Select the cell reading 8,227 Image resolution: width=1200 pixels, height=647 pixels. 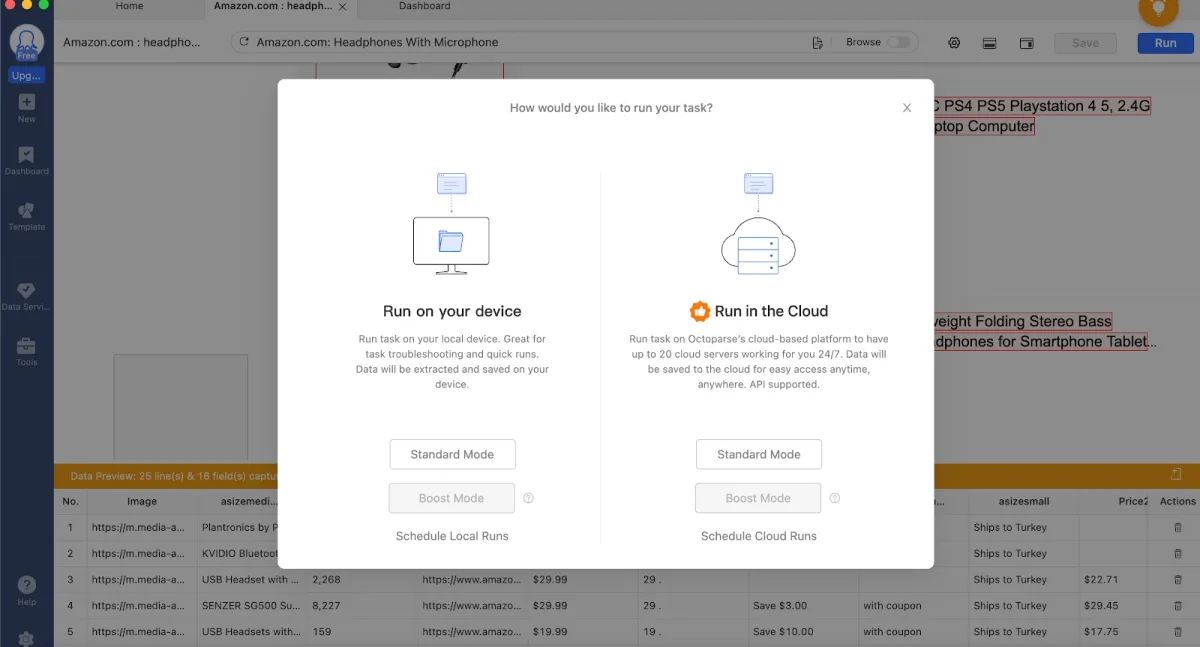[x=362, y=605]
